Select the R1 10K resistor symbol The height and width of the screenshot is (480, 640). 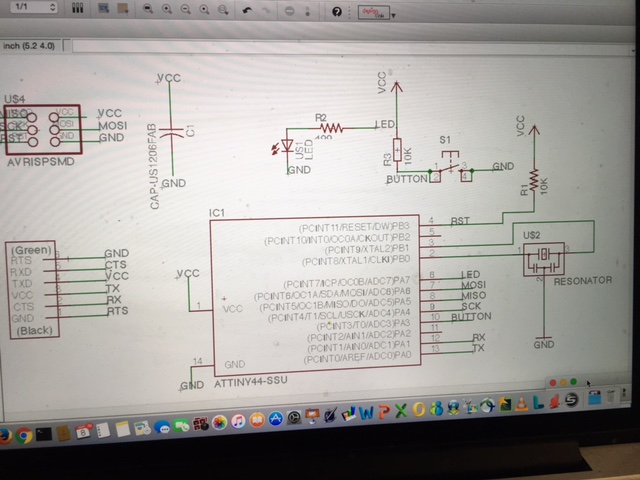click(x=534, y=180)
